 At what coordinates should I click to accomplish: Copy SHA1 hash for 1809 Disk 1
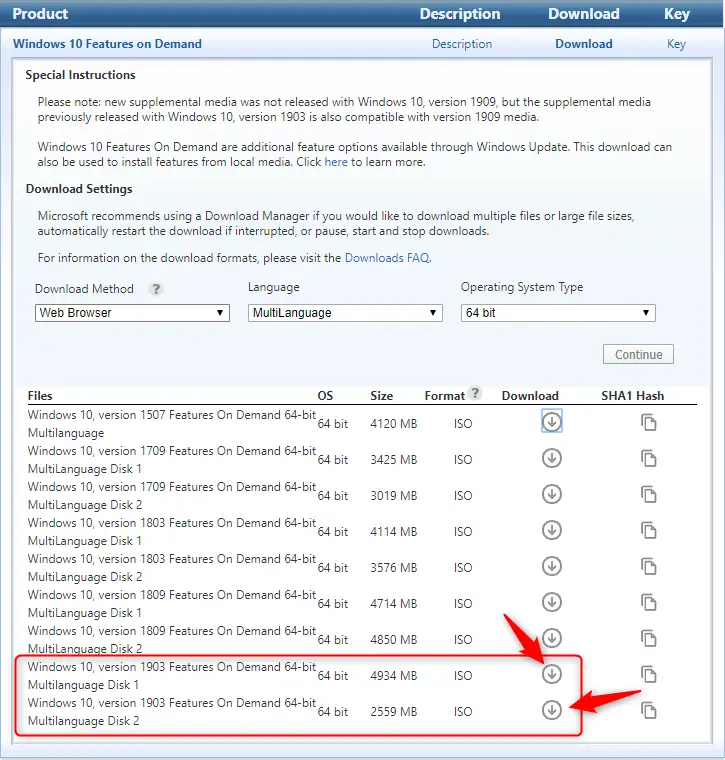pyautogui.click(x=648, y=603)
